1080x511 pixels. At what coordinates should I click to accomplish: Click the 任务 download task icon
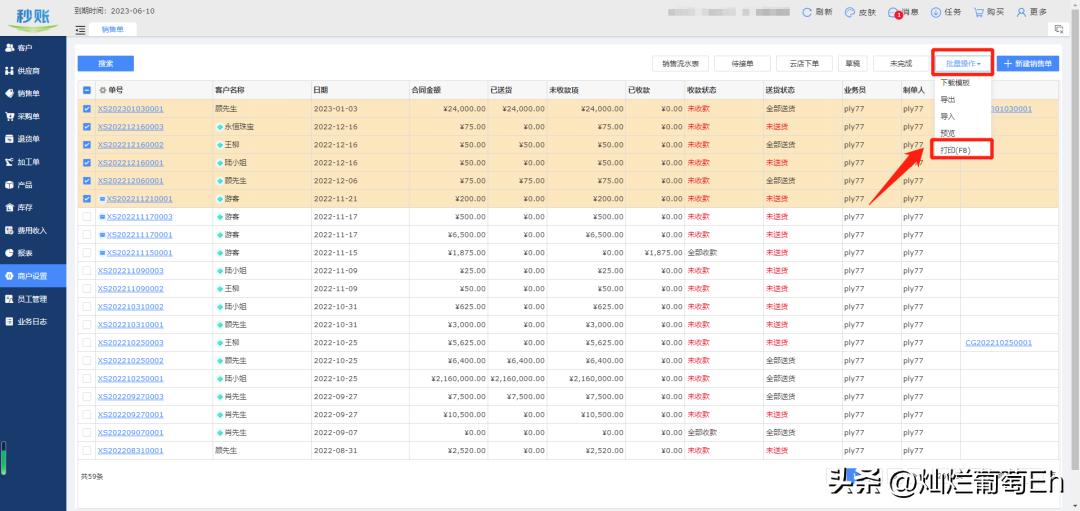click(936, 12)
